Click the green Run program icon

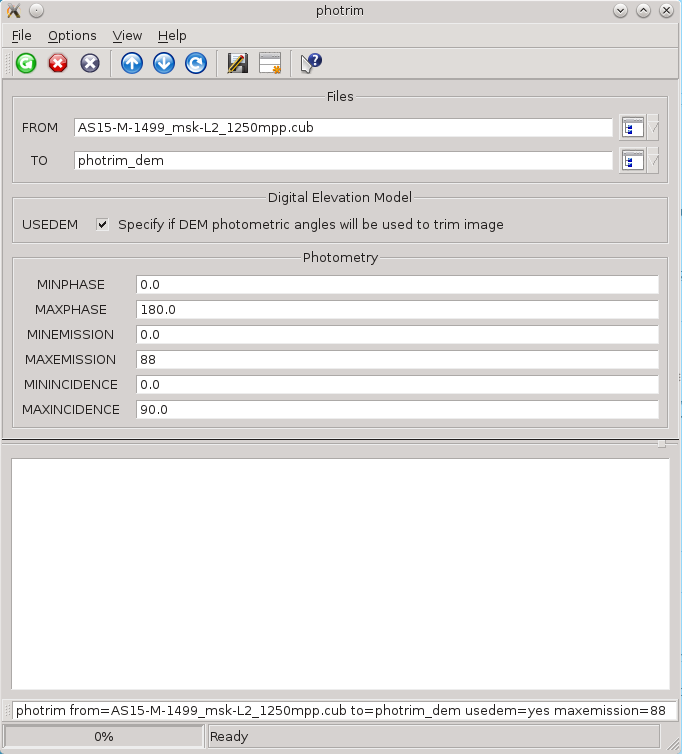coord(26,63)
